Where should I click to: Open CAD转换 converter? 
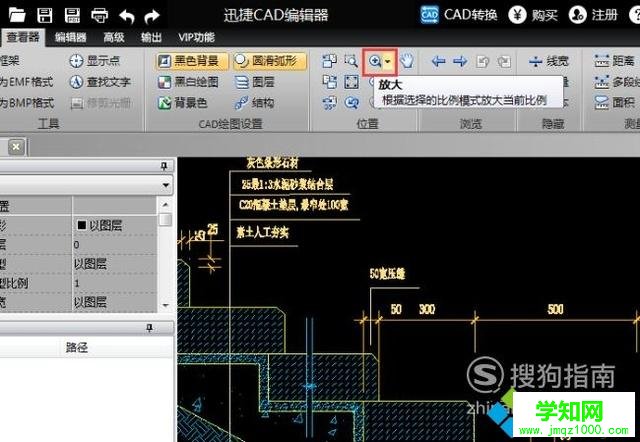point(459,15)
